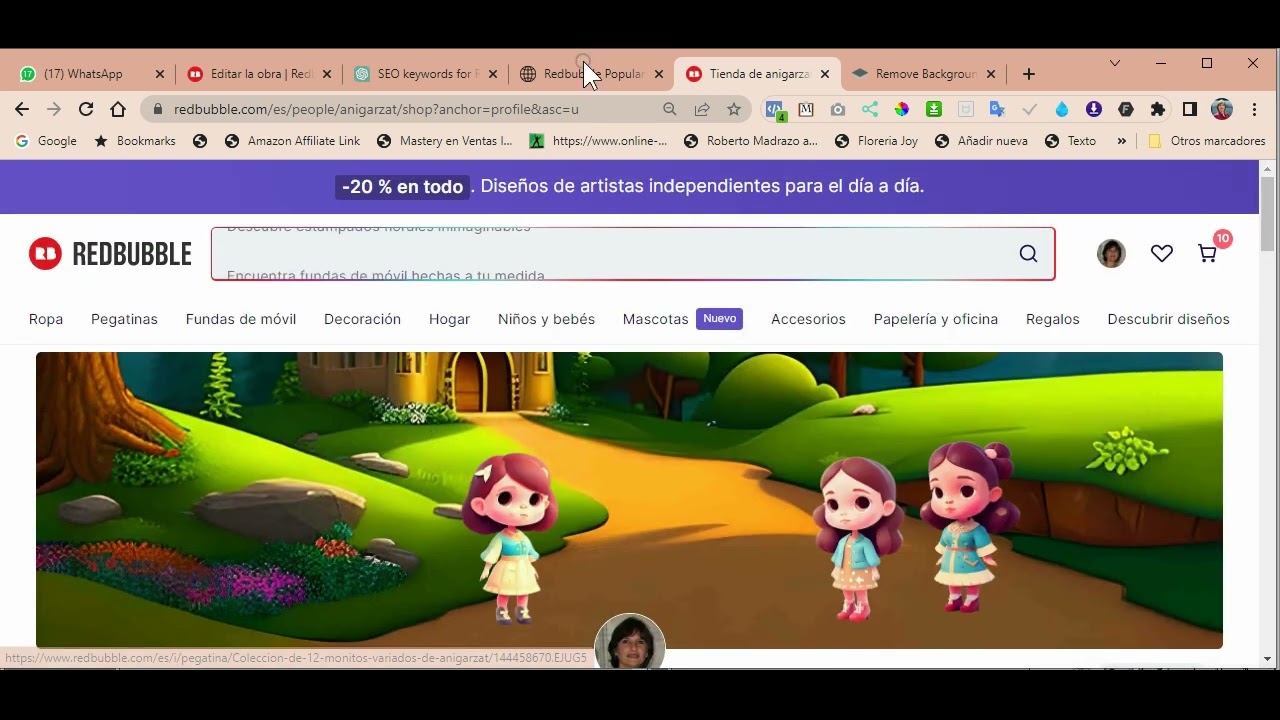The image size is (1280, 720).
Task: Open the Redbubble account avatar menu
Action: coord(1111,254)
